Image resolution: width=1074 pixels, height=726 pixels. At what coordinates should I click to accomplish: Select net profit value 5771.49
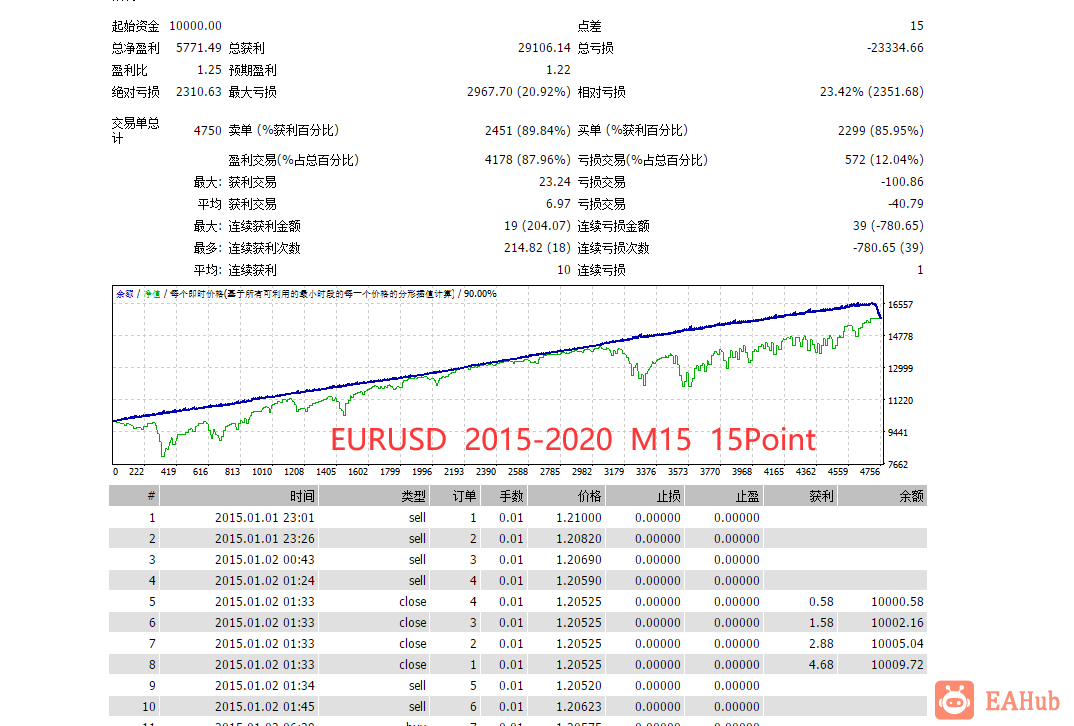click(x=199, y=48)
